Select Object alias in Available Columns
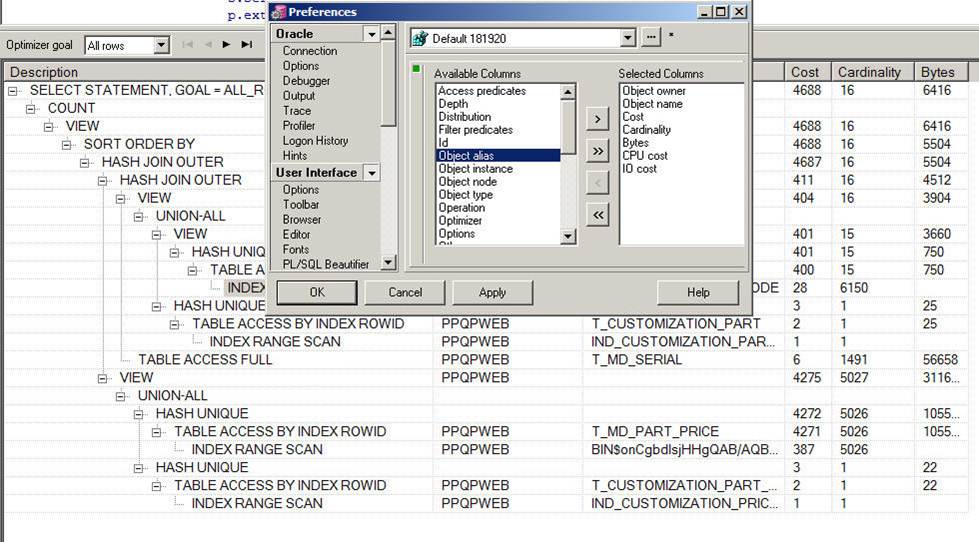This screenshot has height=542, width=979. (x=498, y=155)
